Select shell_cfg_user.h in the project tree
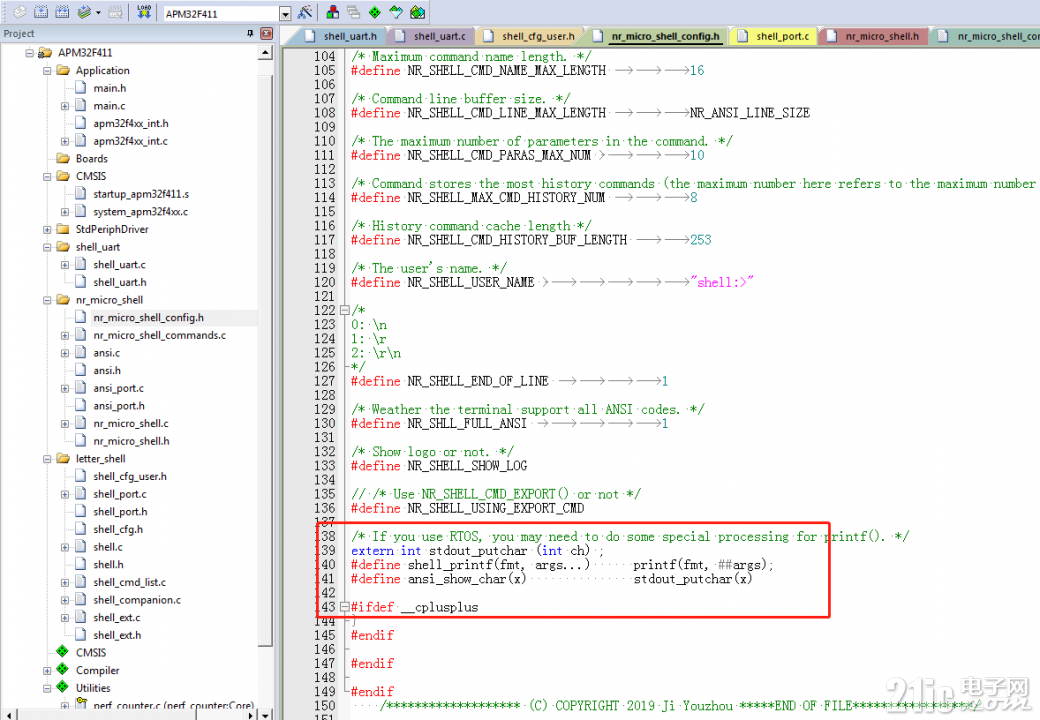1040x720 pixels. [x=130, y=476]
